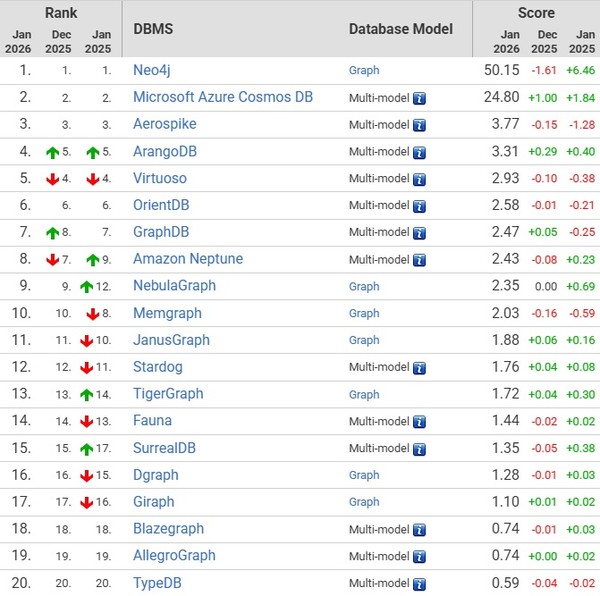600x596 pixels.
Task: Click Graph model link in Dgraph row
Action: [x=364, y=475]
